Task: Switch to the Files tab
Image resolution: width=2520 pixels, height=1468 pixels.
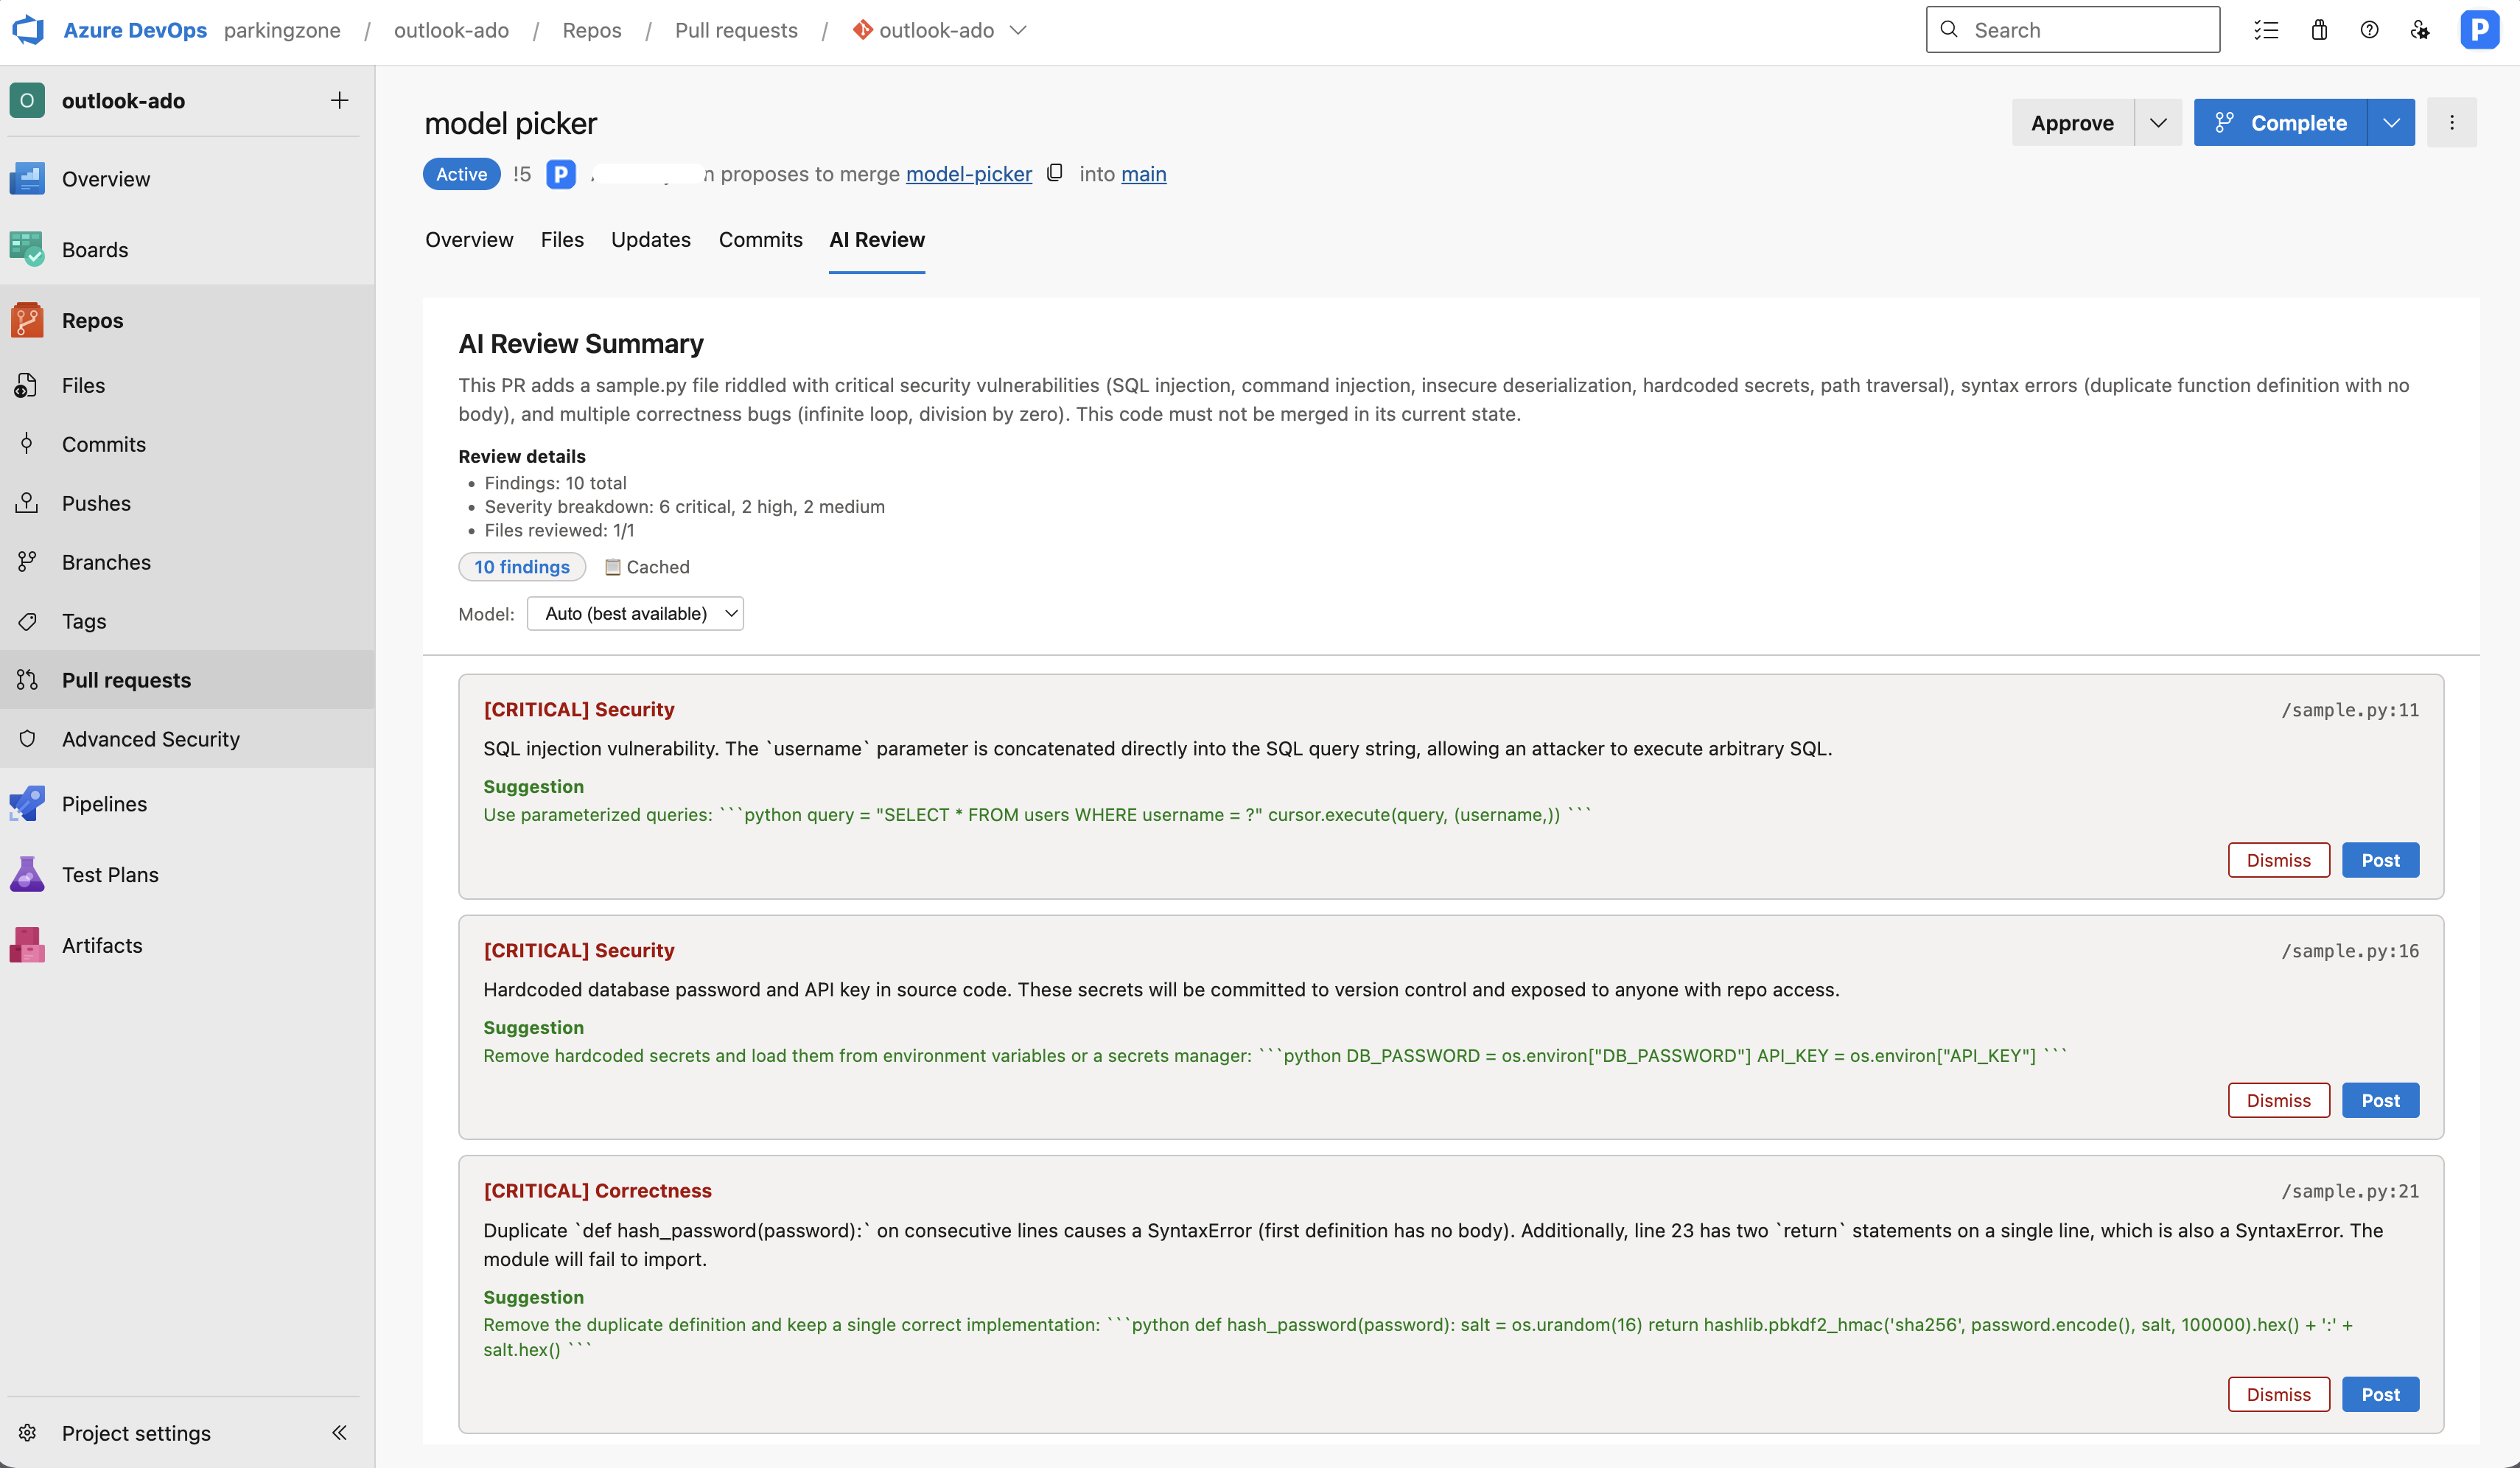Action: point(562,239)
